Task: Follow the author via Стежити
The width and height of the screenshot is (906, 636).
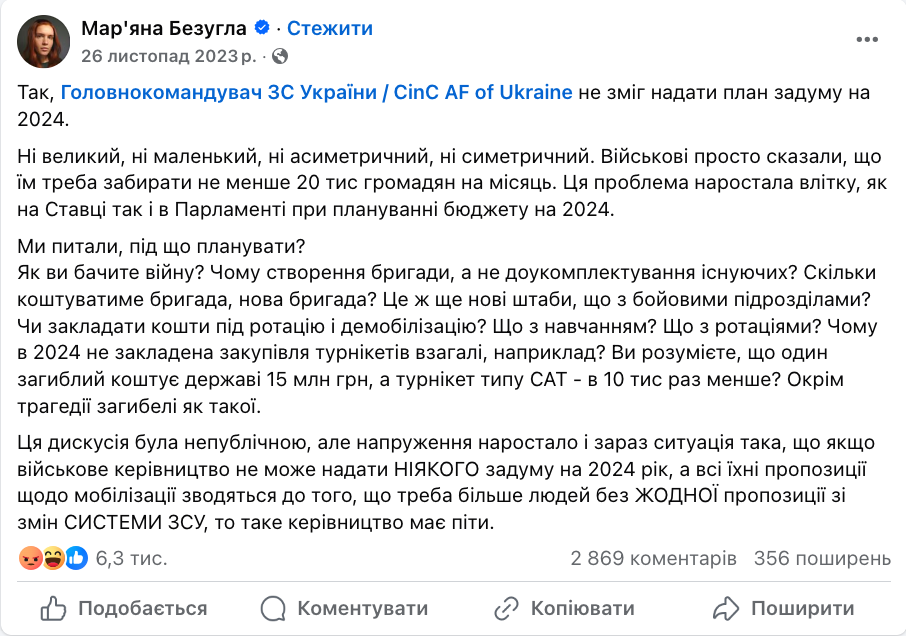Action: tap(330, 29)
